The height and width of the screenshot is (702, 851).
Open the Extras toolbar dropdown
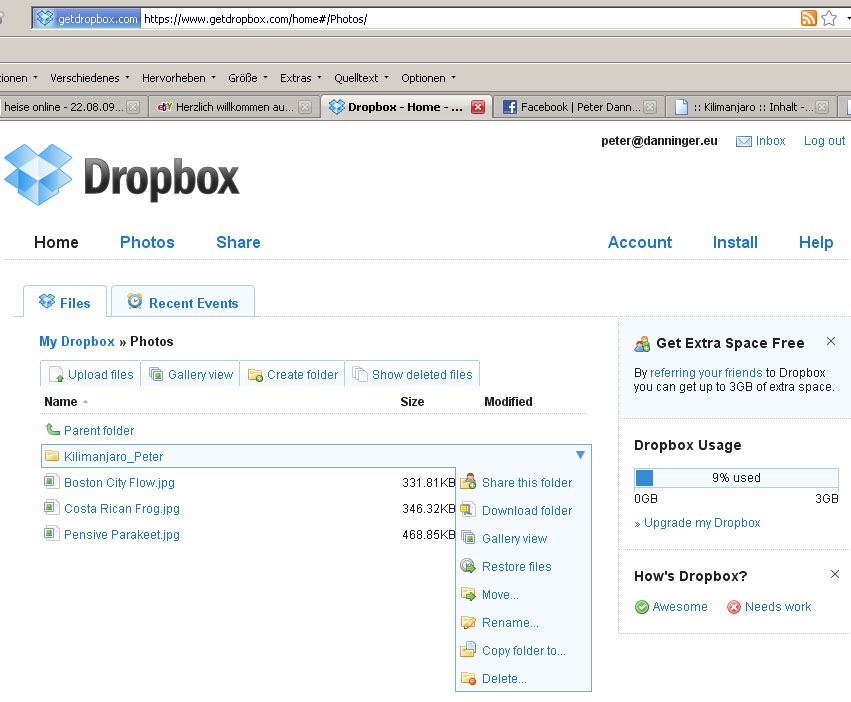click(x=301, y=78)
